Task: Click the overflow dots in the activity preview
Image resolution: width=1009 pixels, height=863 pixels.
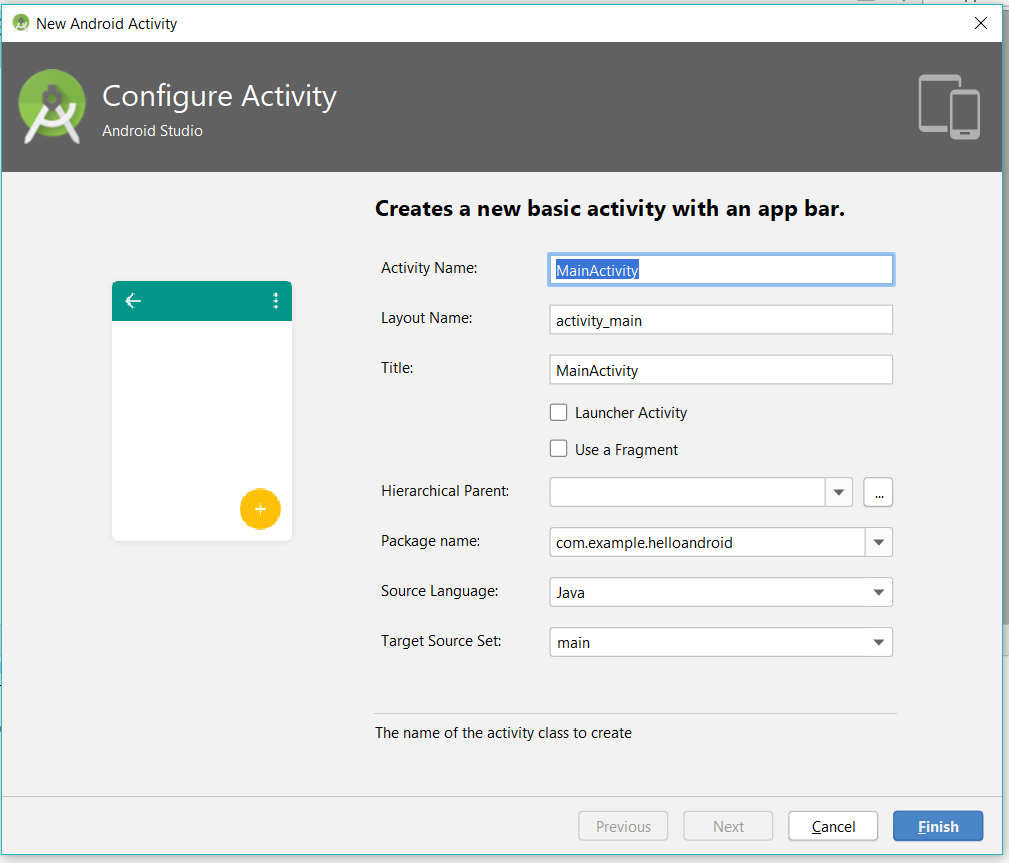Action: [275, 301]
